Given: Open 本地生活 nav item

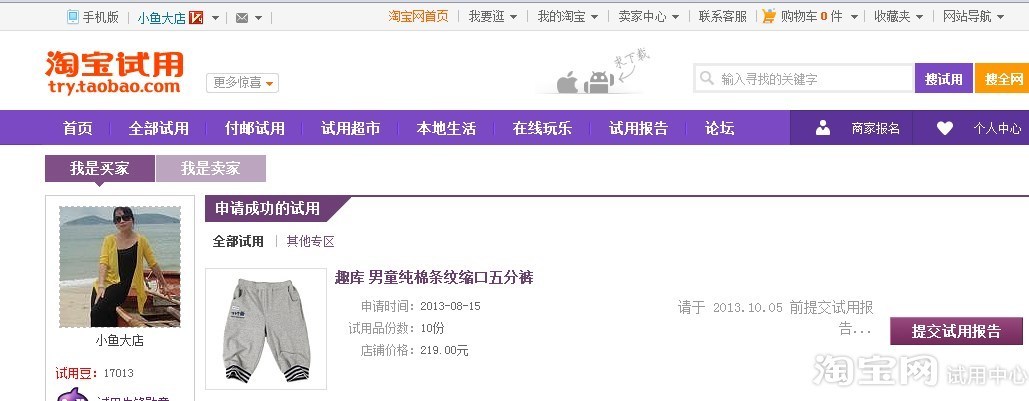Looking at the screenshot, I should click(x=446, y=128).
